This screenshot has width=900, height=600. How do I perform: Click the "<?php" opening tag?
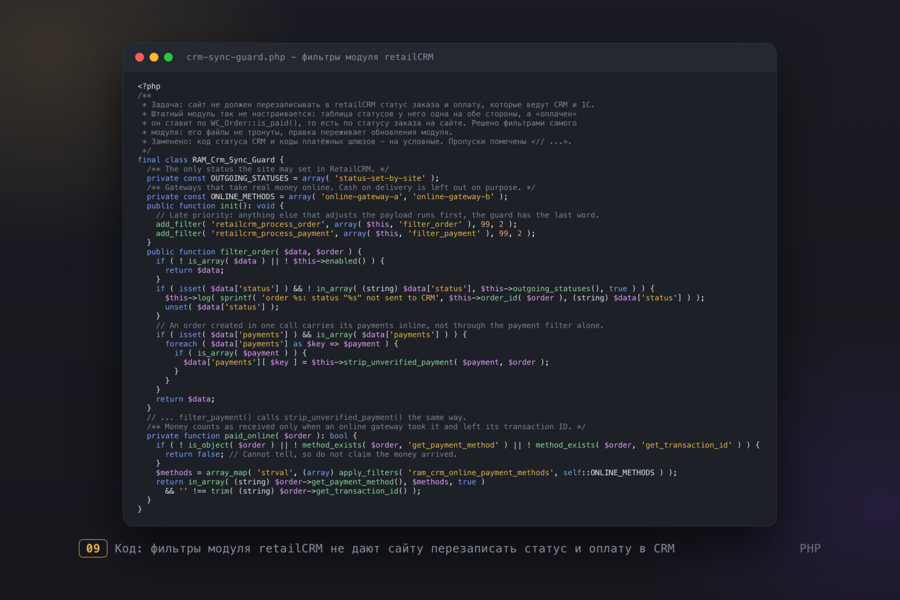point(149,86)
